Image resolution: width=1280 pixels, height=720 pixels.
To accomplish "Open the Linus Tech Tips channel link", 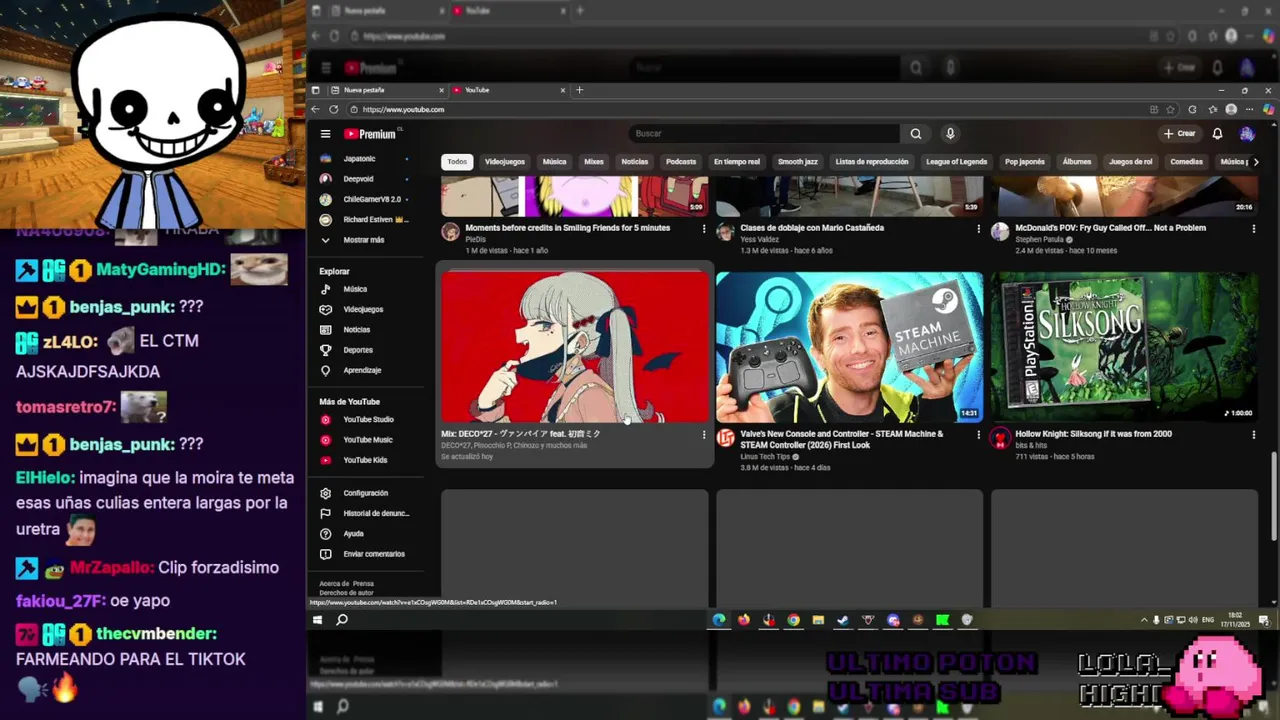I will tap(765, 457).
